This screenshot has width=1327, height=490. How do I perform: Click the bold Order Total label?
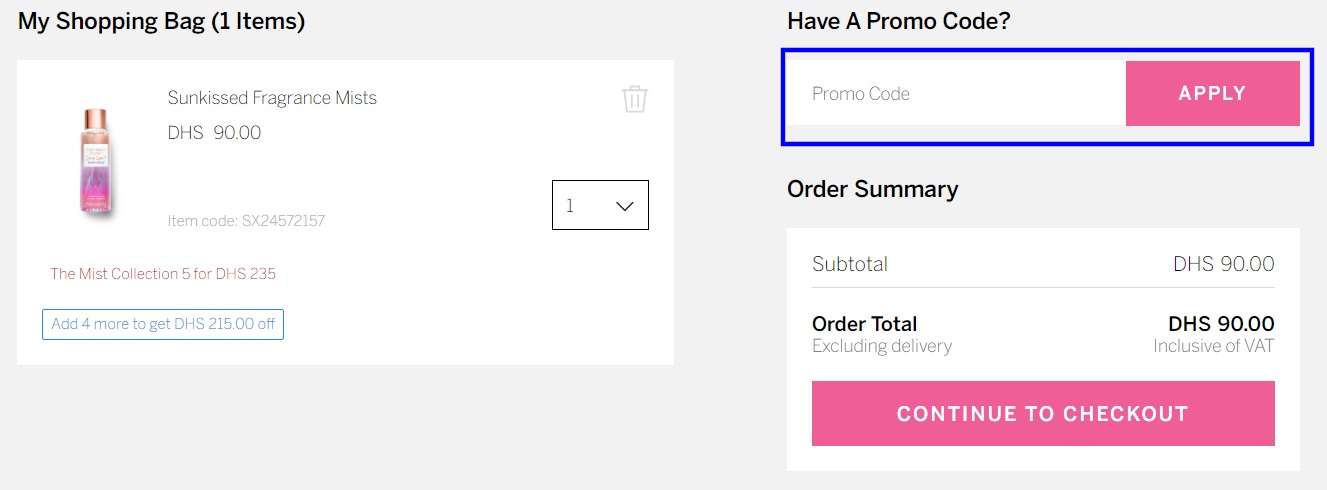tap(864, 324)
